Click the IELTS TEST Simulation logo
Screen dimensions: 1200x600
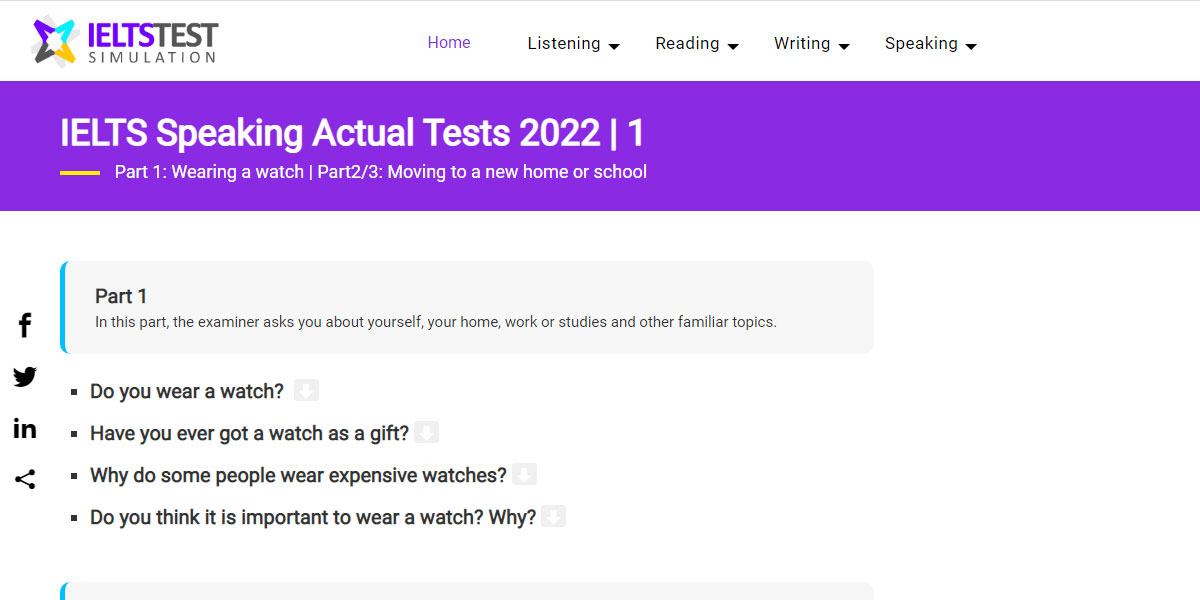coord(123,40)
